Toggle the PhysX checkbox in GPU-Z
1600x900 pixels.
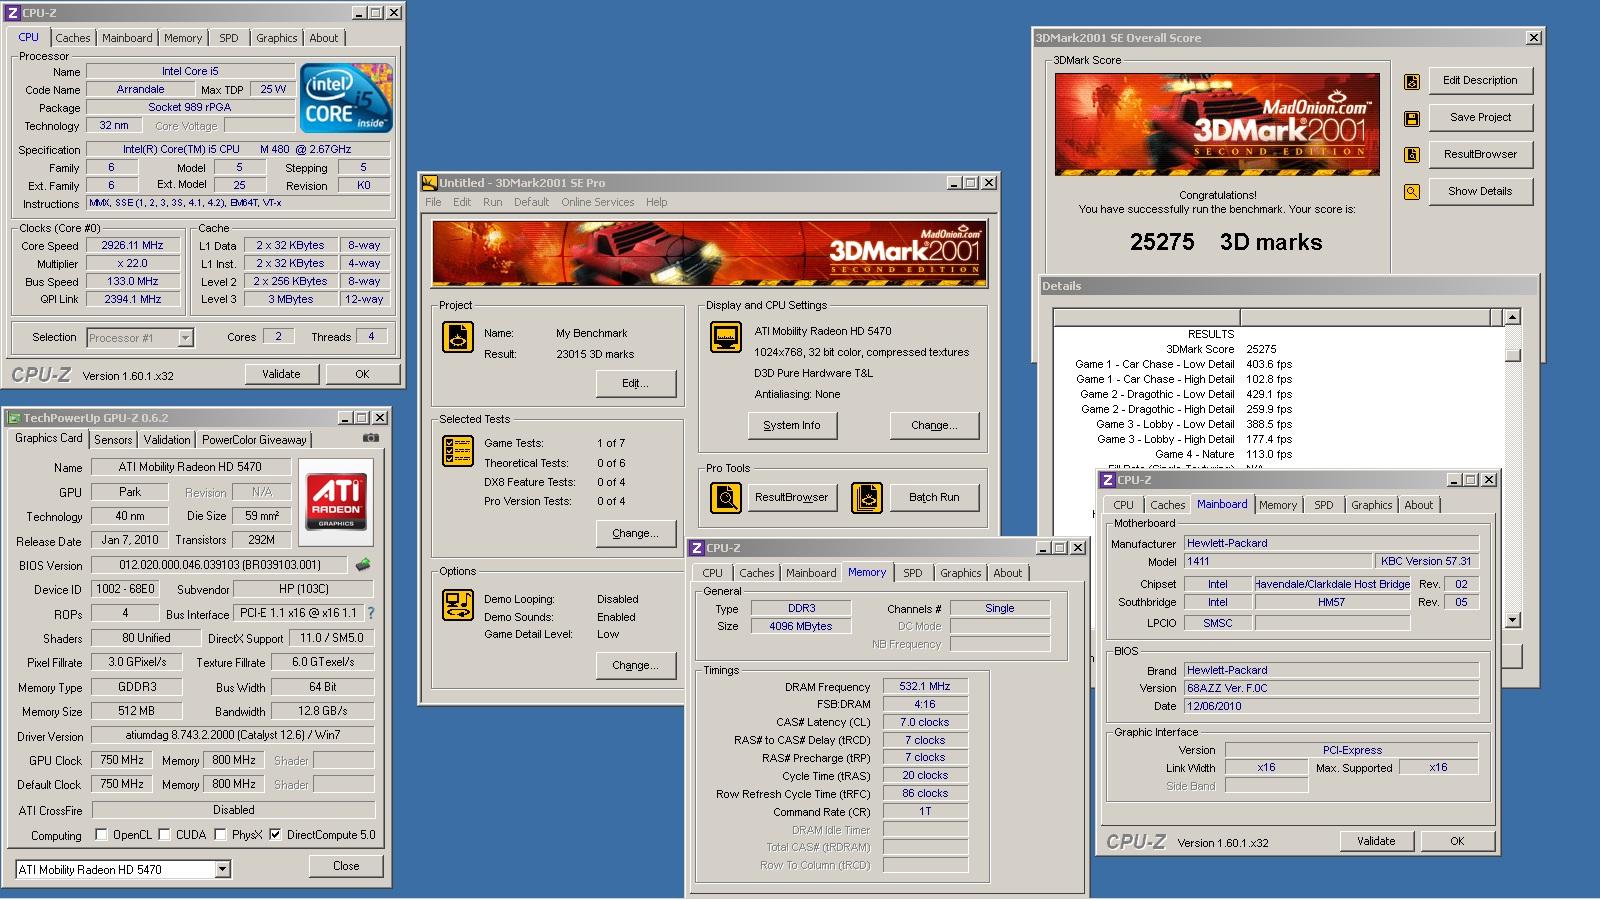(220, 835)
